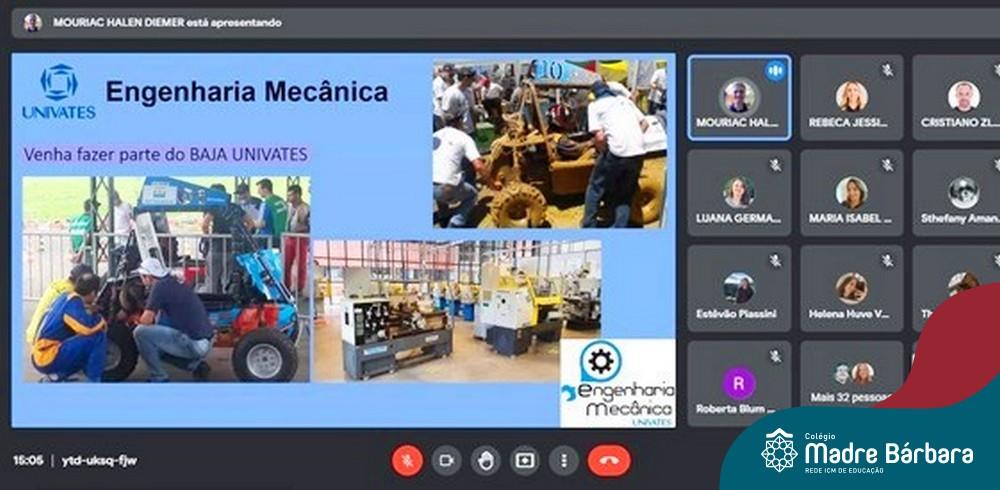Click the Engenharia Mecânica gear logo

617,383
